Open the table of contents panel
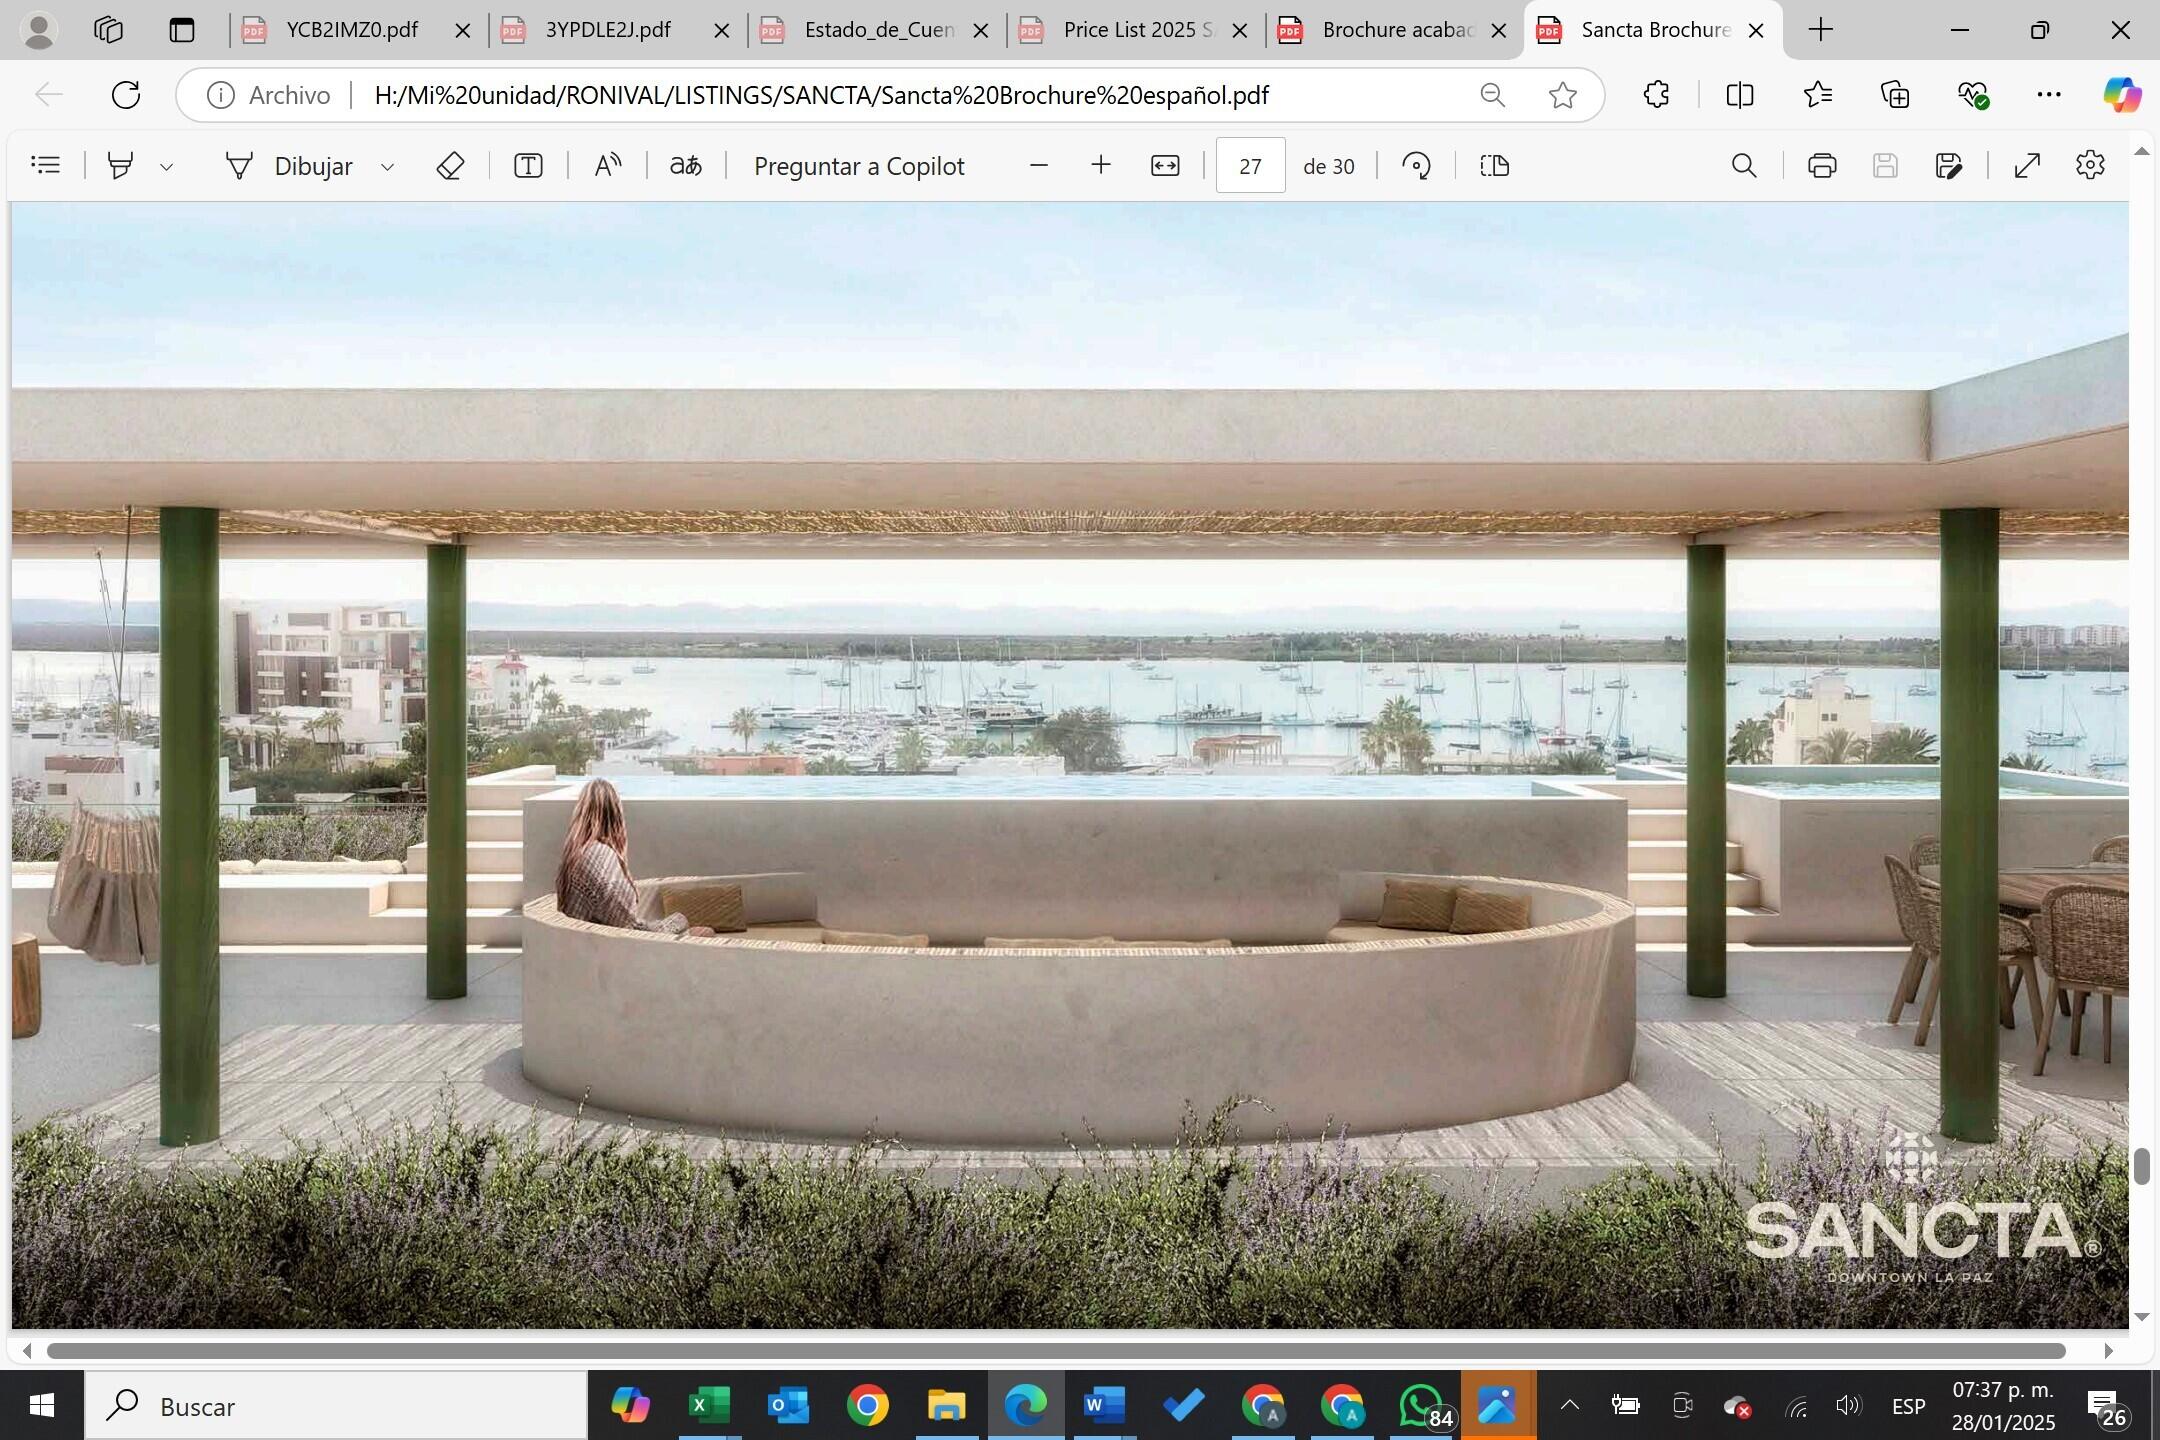Image resolution: width=2160 pixels, height=1440 pixels. pos(46,165)
